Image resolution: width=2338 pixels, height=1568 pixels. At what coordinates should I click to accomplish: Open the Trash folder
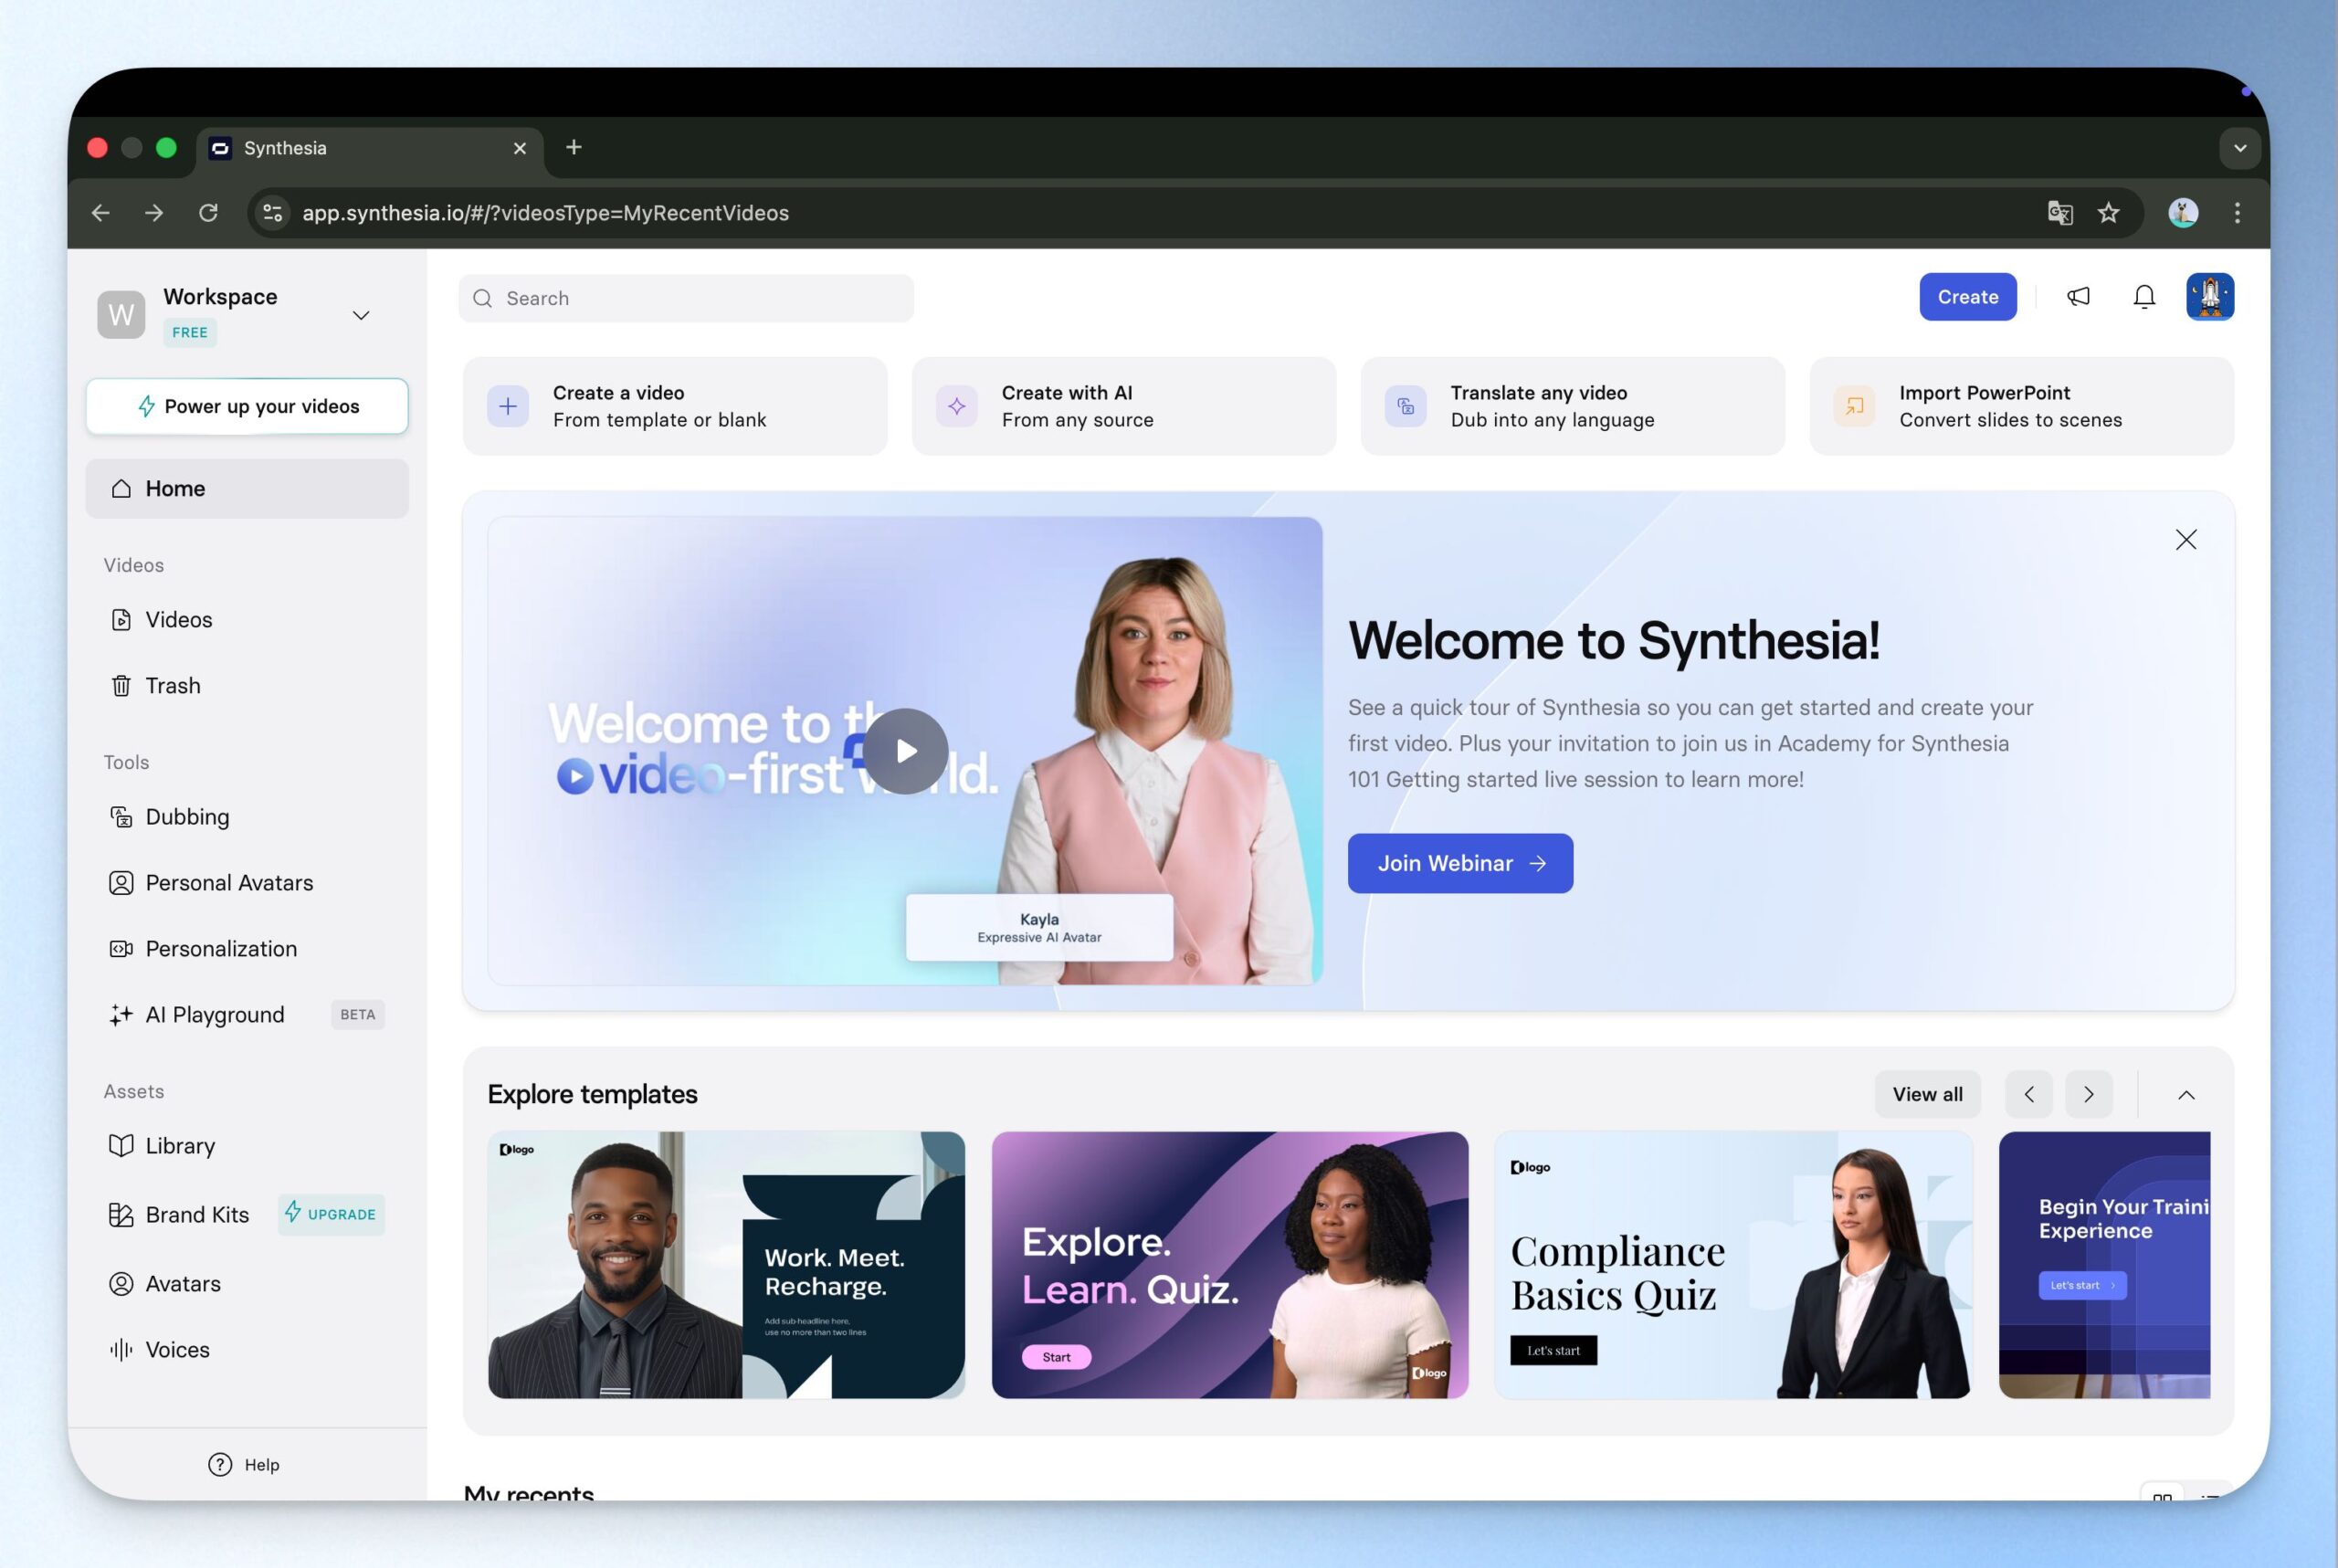172,686
